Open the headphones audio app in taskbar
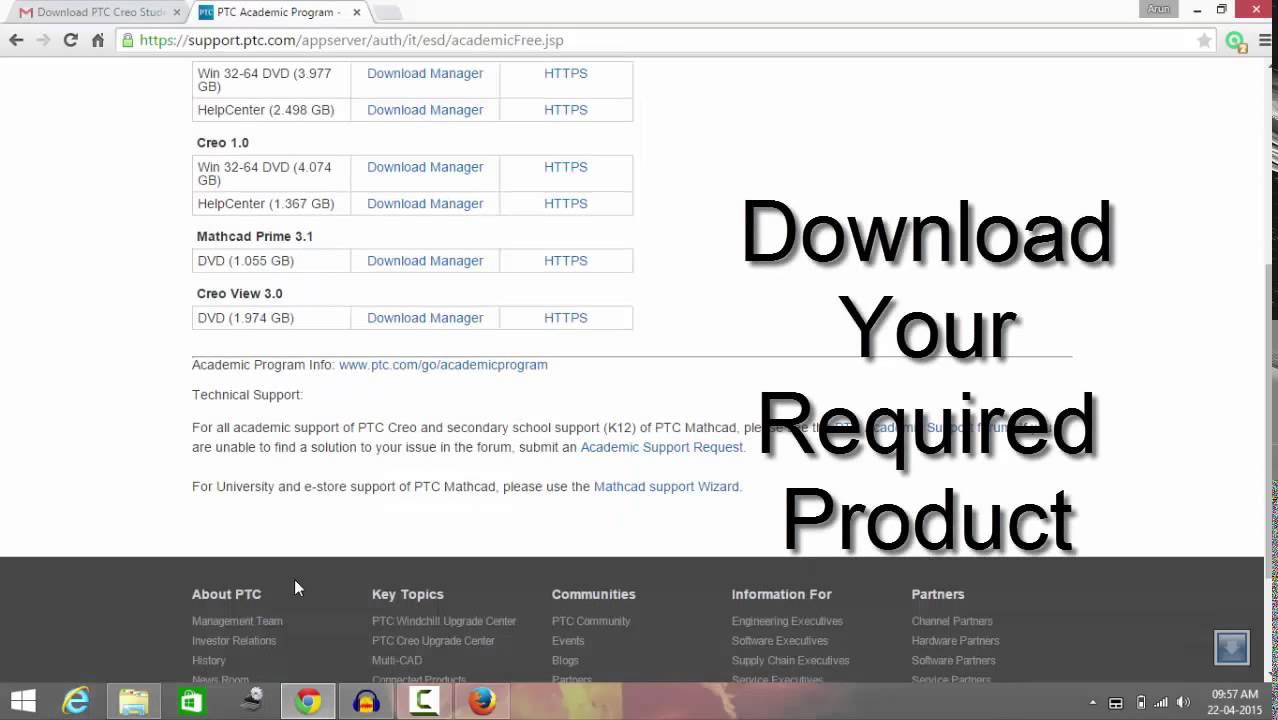The height and width of the screenshot is (720, 1278). coord(366,701)
